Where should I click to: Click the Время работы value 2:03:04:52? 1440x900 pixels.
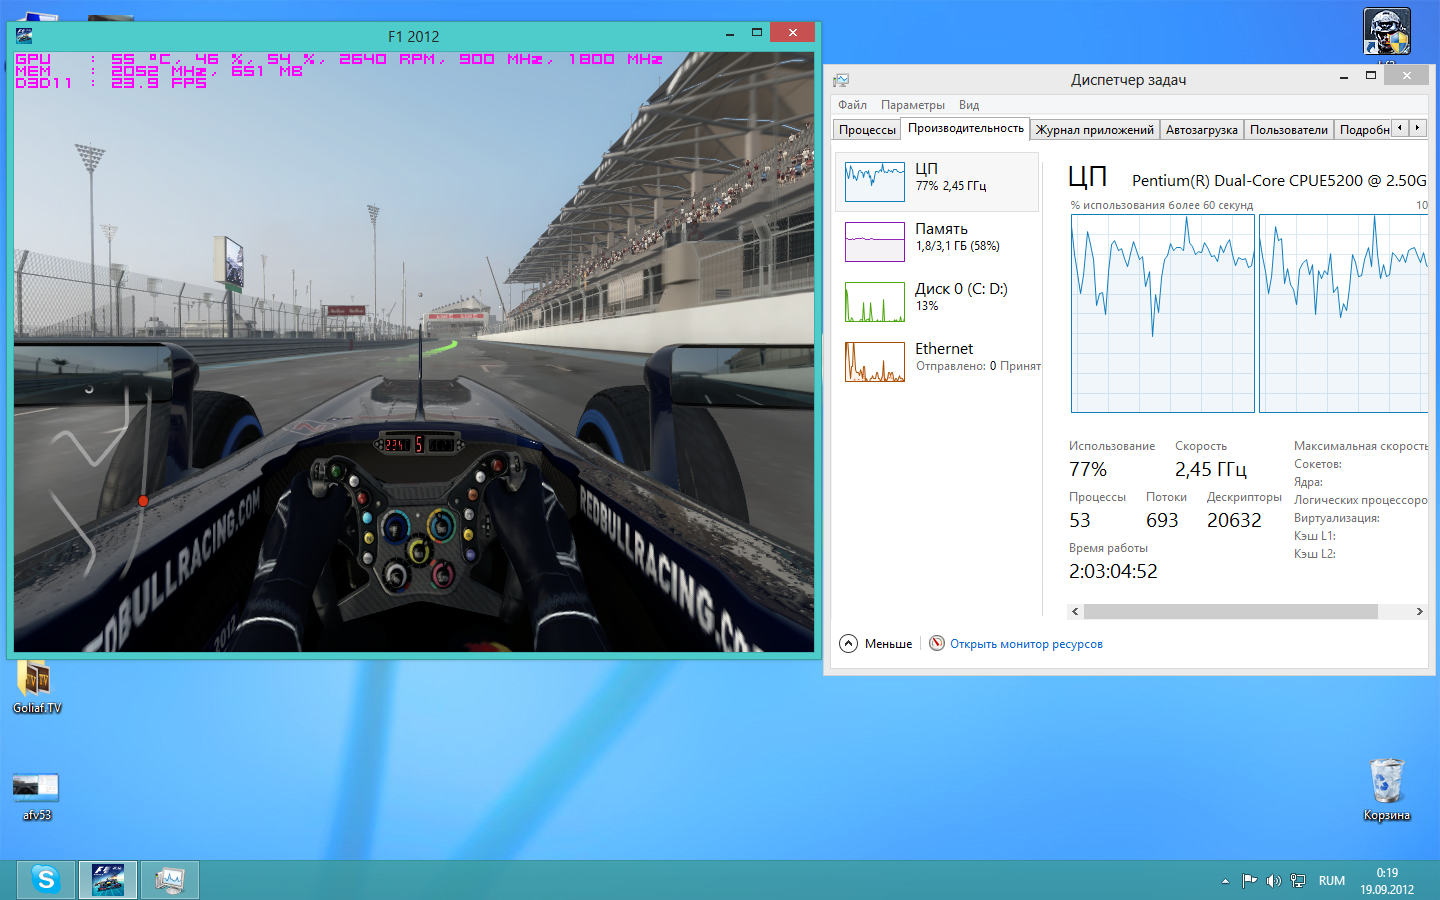[x=1113, y=572]
